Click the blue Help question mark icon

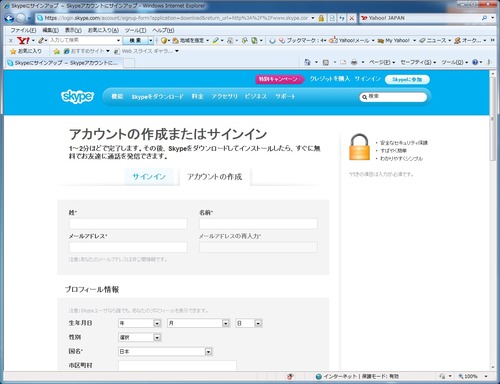475,62
